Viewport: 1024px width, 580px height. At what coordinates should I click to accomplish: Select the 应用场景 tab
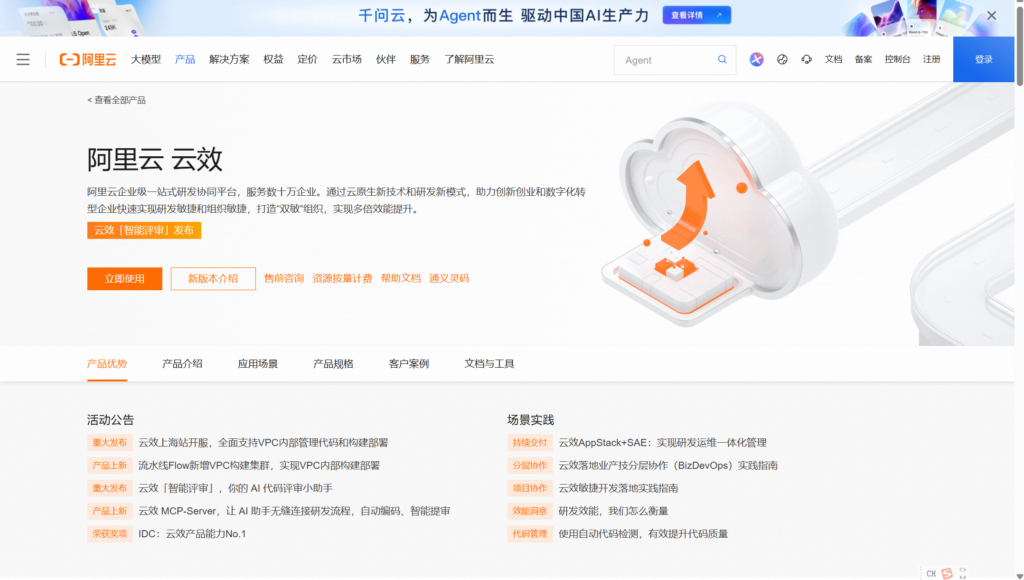(258, 364)
